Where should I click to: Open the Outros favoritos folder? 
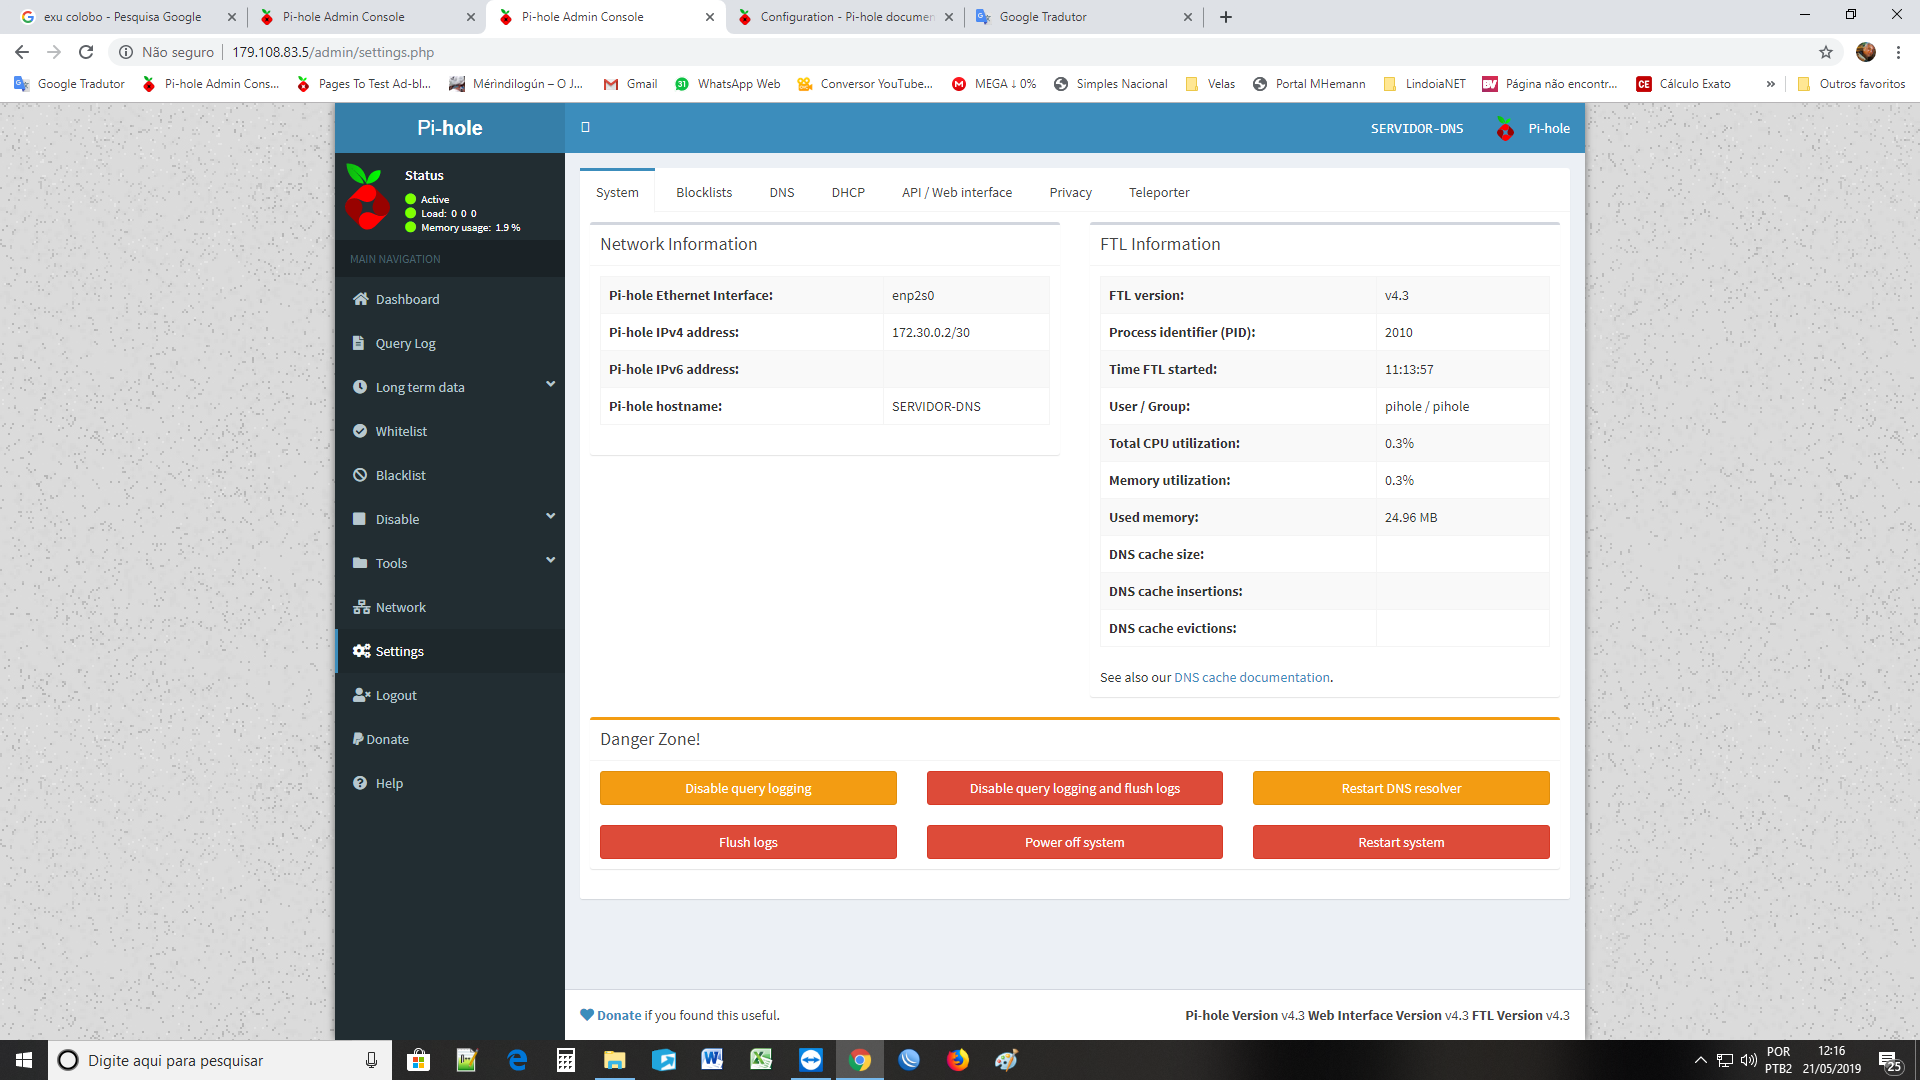click(1851, 84)
